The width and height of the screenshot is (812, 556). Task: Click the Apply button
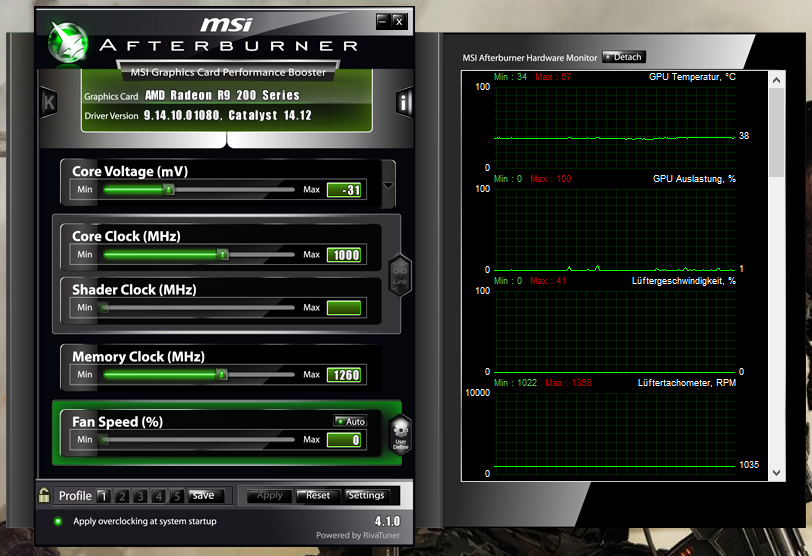pos(269,495)
